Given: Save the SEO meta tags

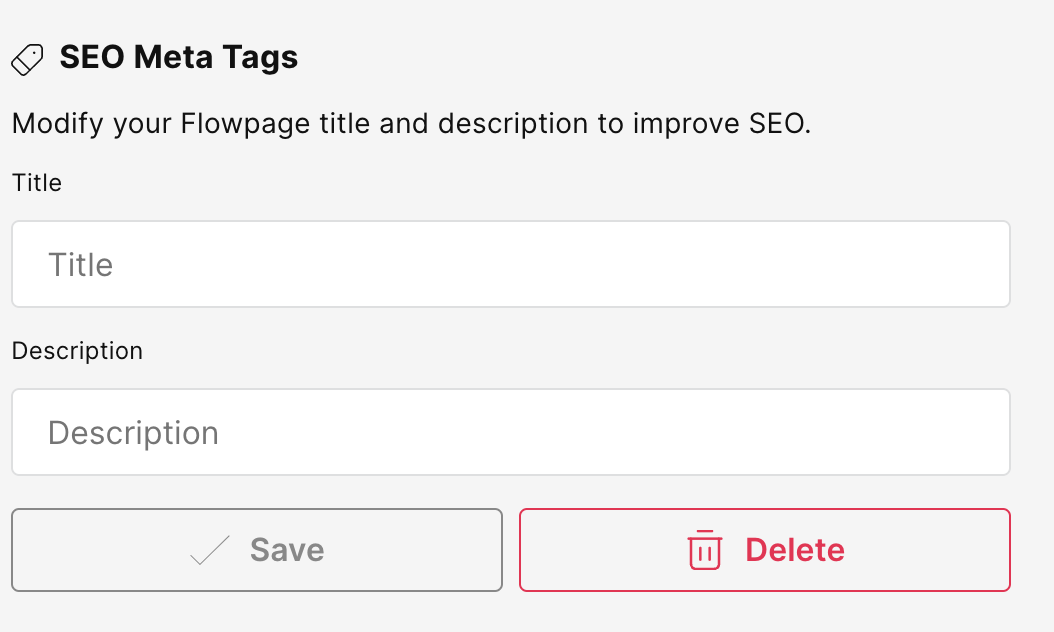Looking at the screenshot, I should pyautogui.click(x=257, y=550).
